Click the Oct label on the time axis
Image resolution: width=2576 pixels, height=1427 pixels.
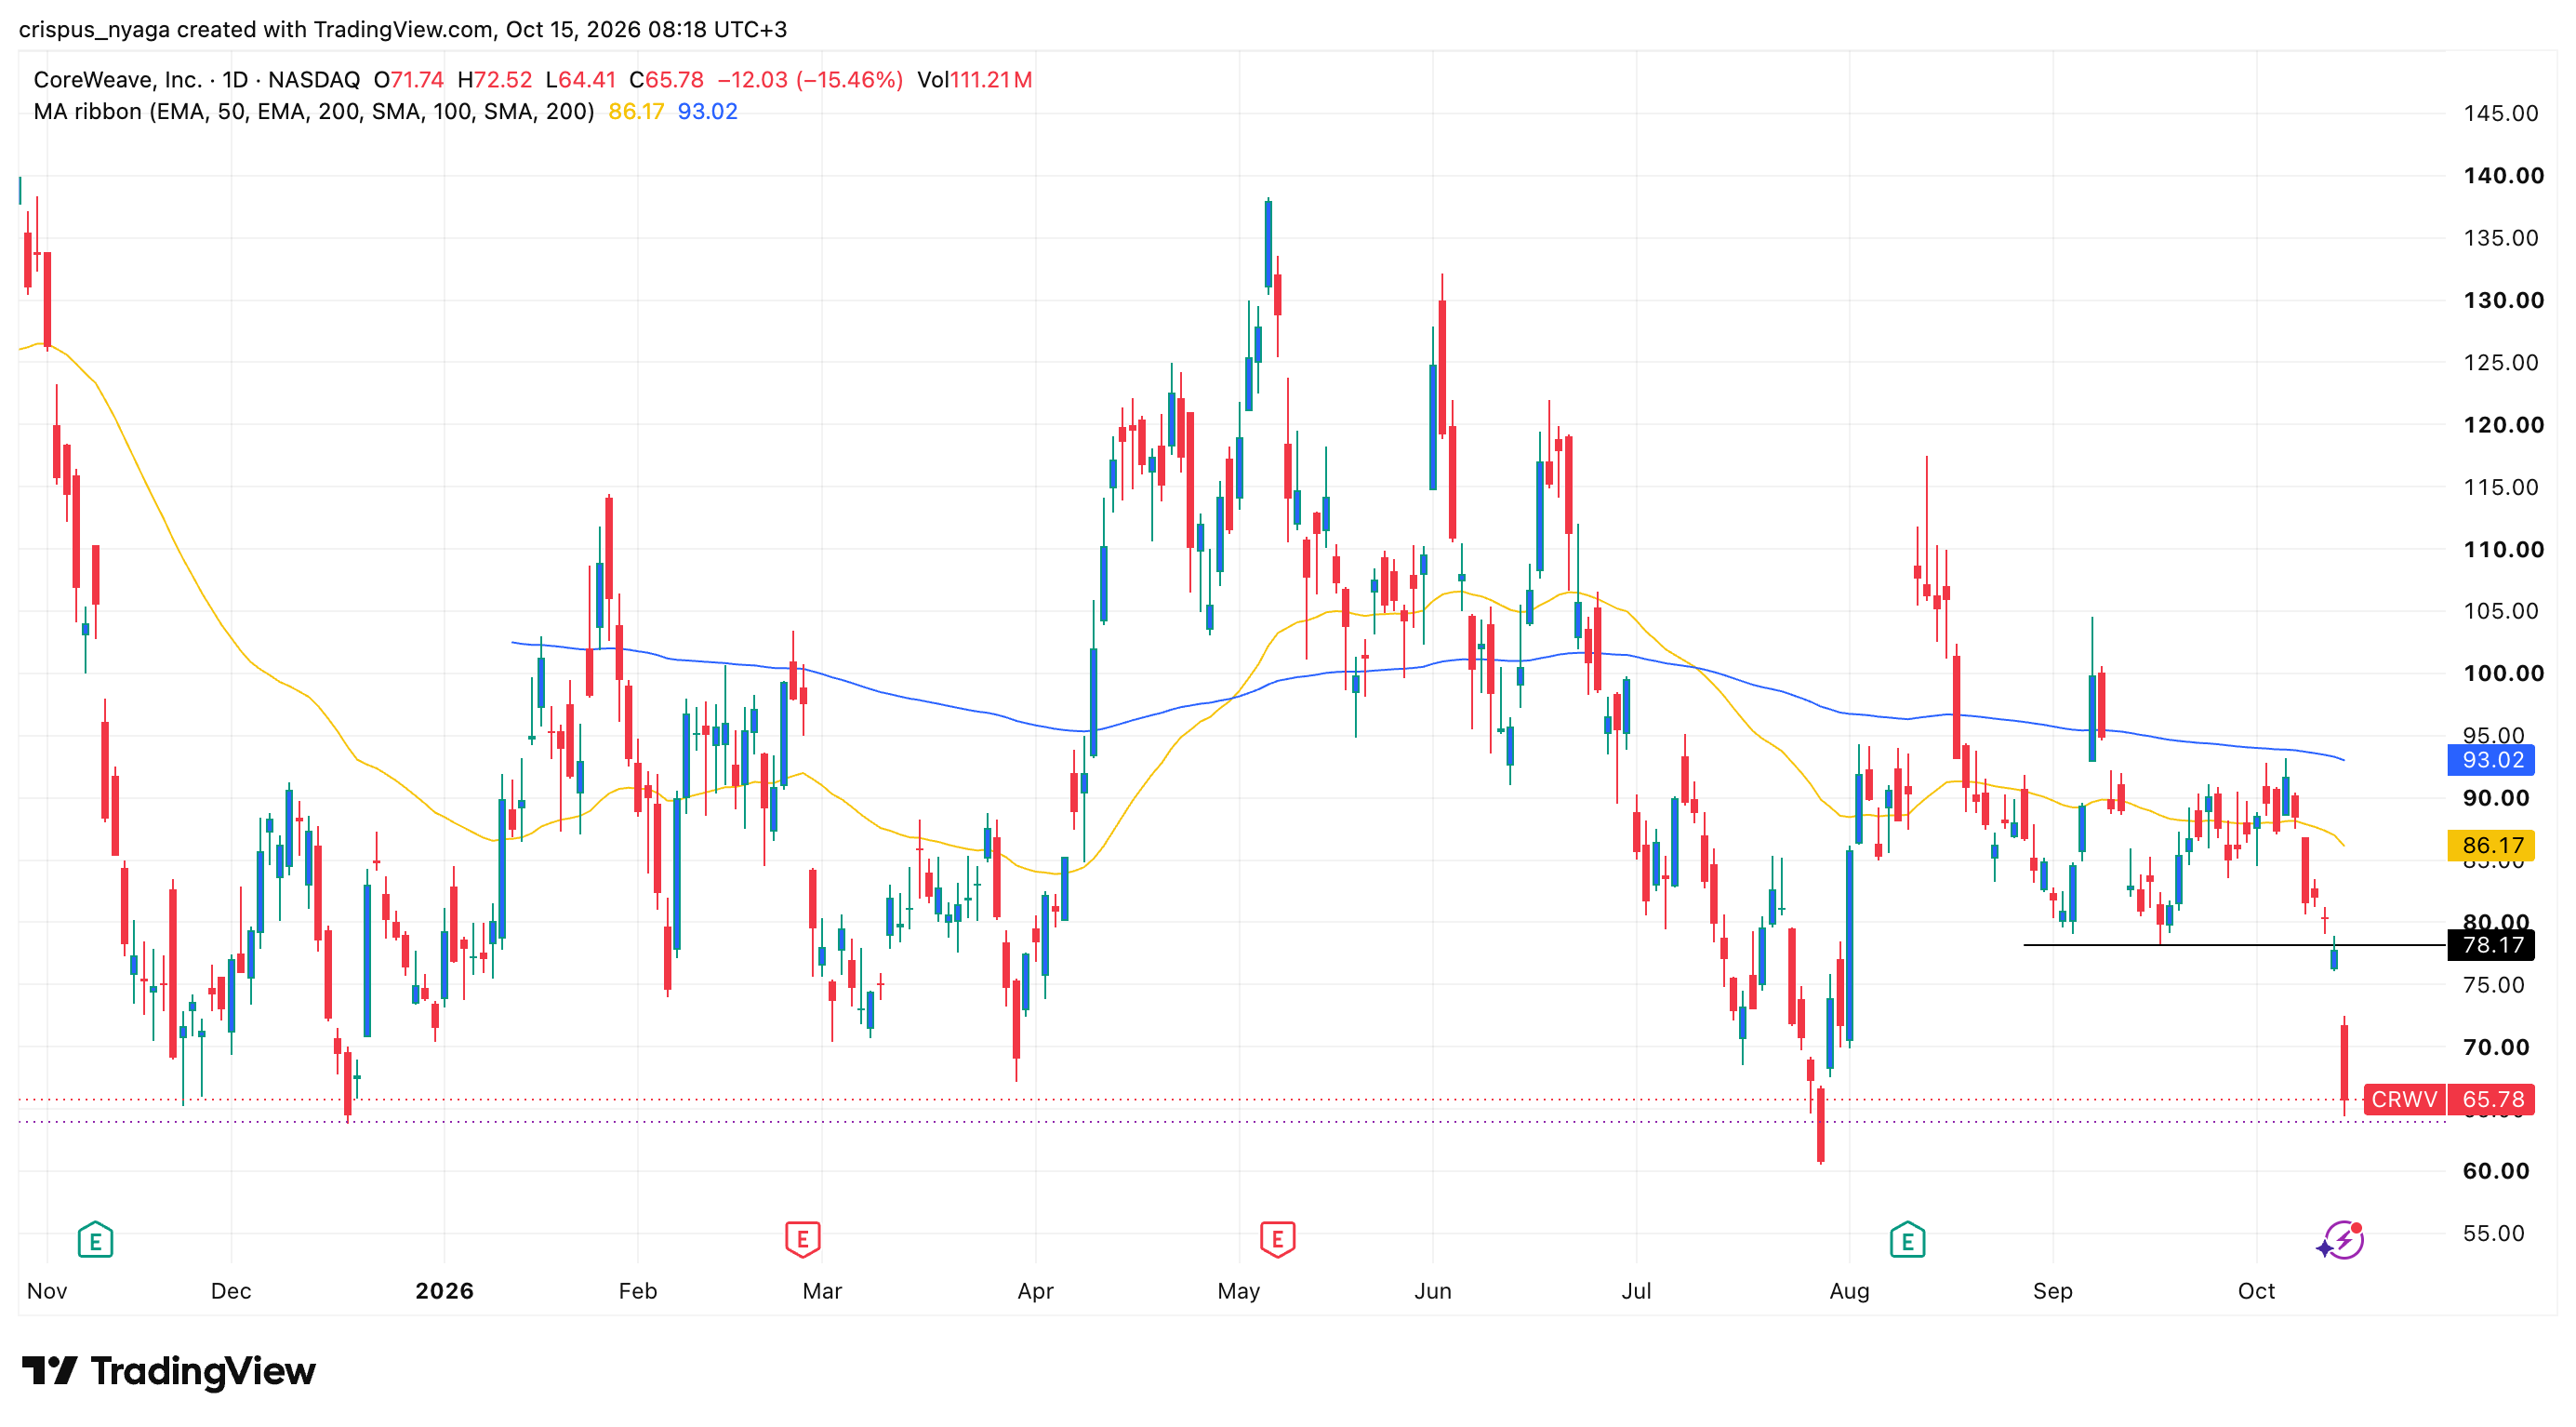click(x=2256, y=1290)
